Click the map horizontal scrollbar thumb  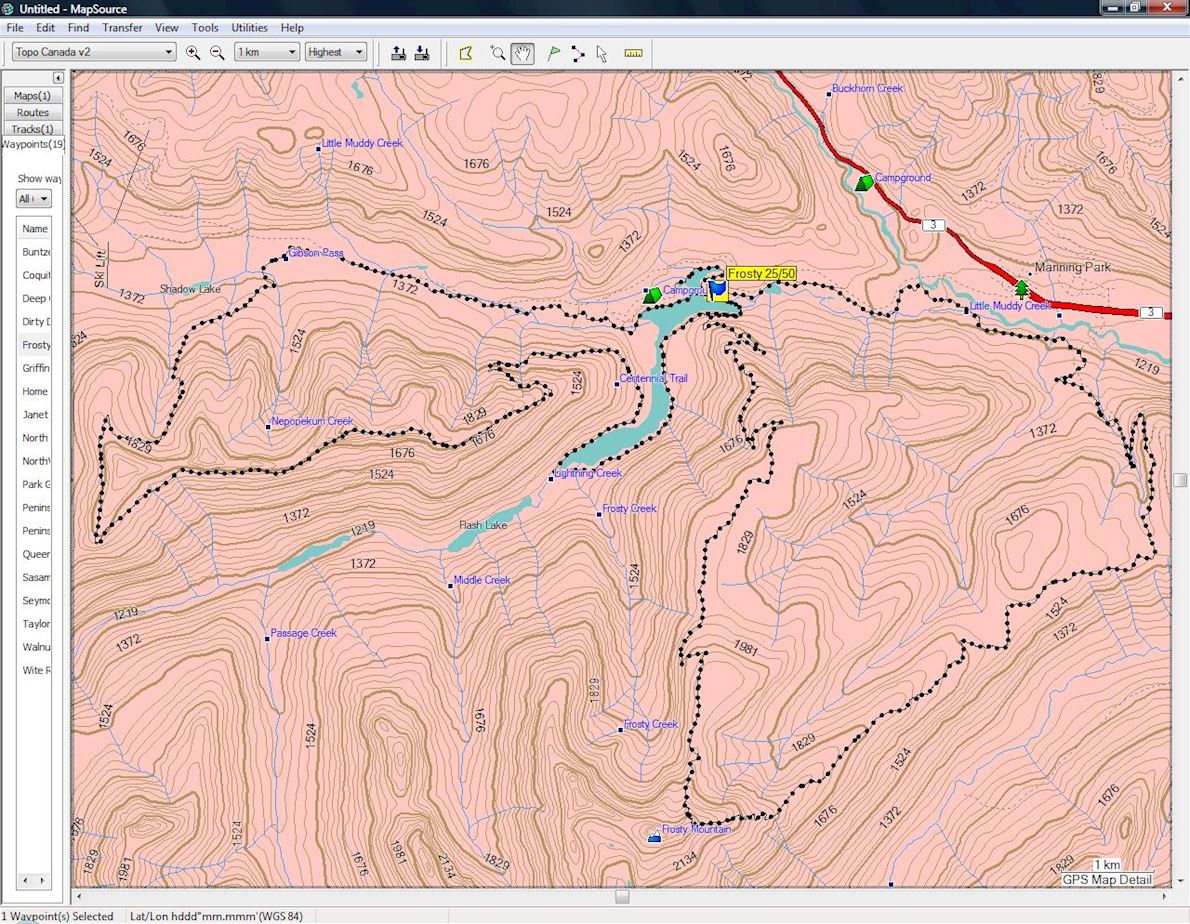(622, 897)
